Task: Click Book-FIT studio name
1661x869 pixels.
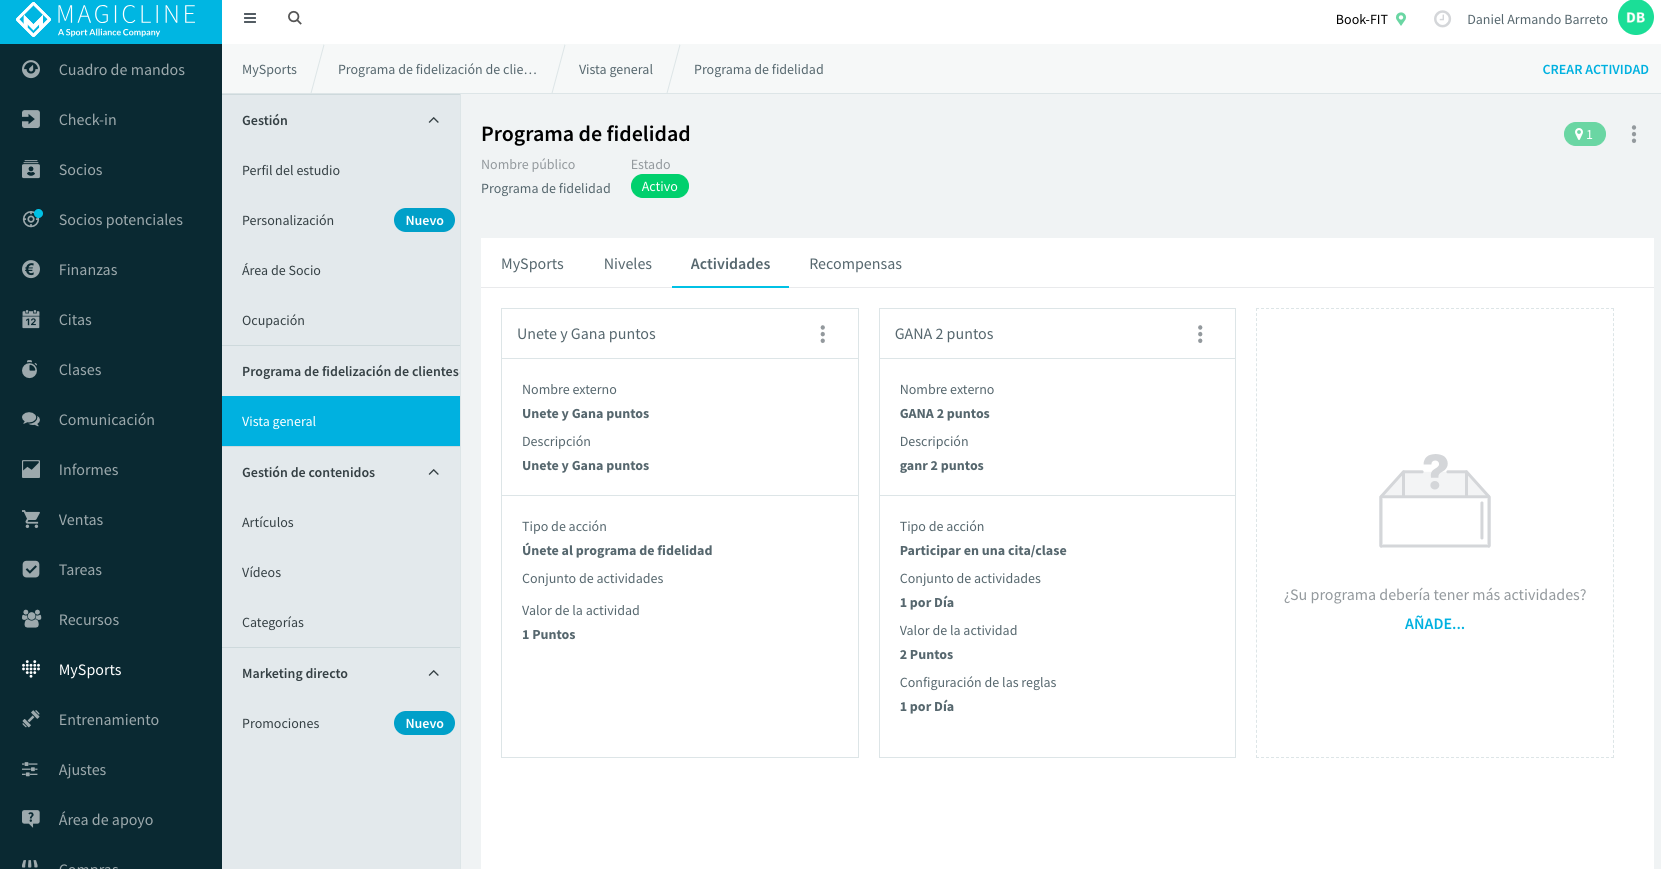Action: (1361, 19)
